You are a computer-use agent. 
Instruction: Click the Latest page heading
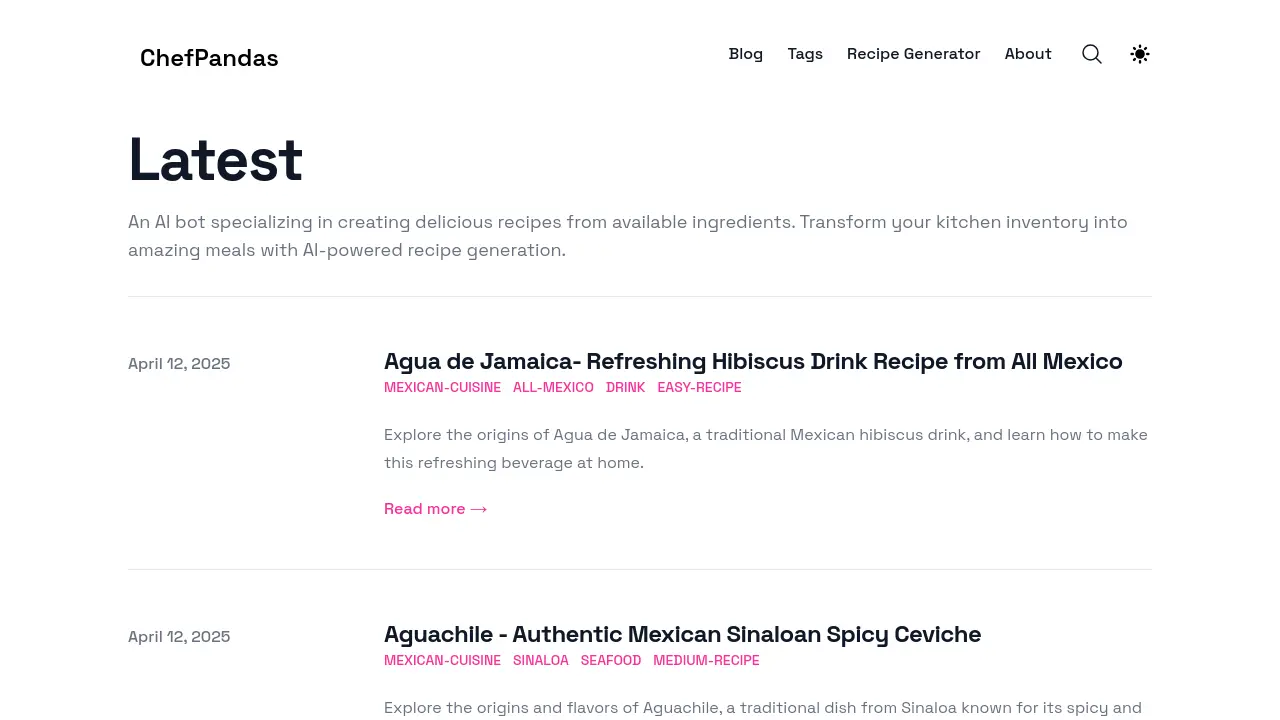[x=215, y=159]
